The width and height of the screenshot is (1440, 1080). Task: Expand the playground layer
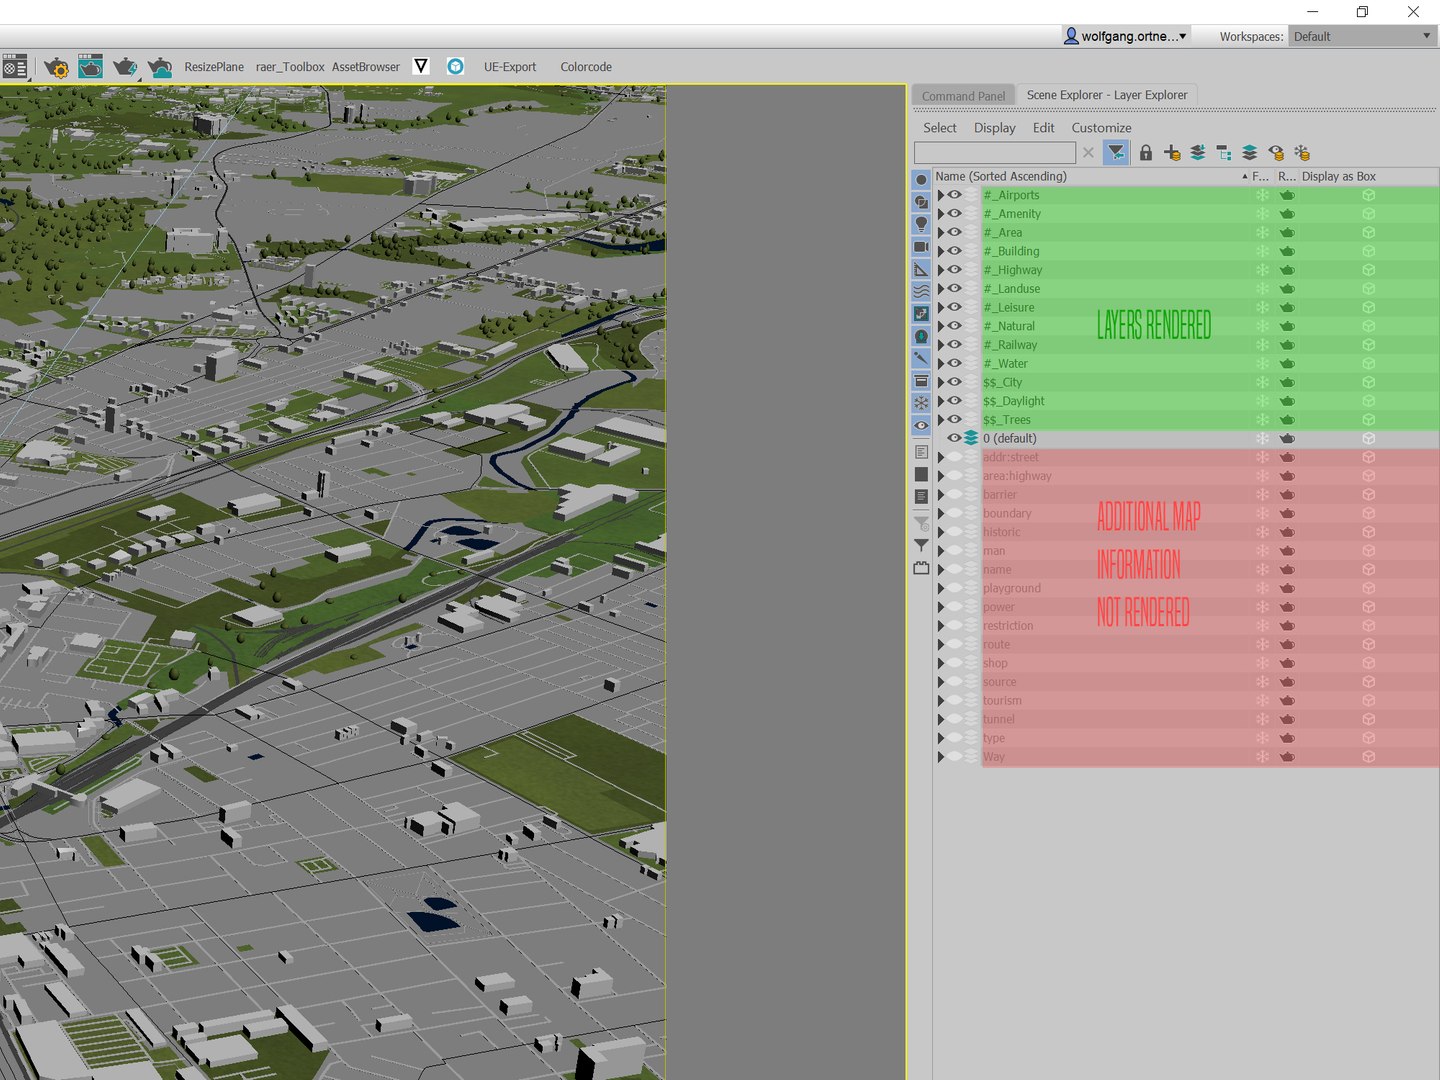tap(940, 588)
